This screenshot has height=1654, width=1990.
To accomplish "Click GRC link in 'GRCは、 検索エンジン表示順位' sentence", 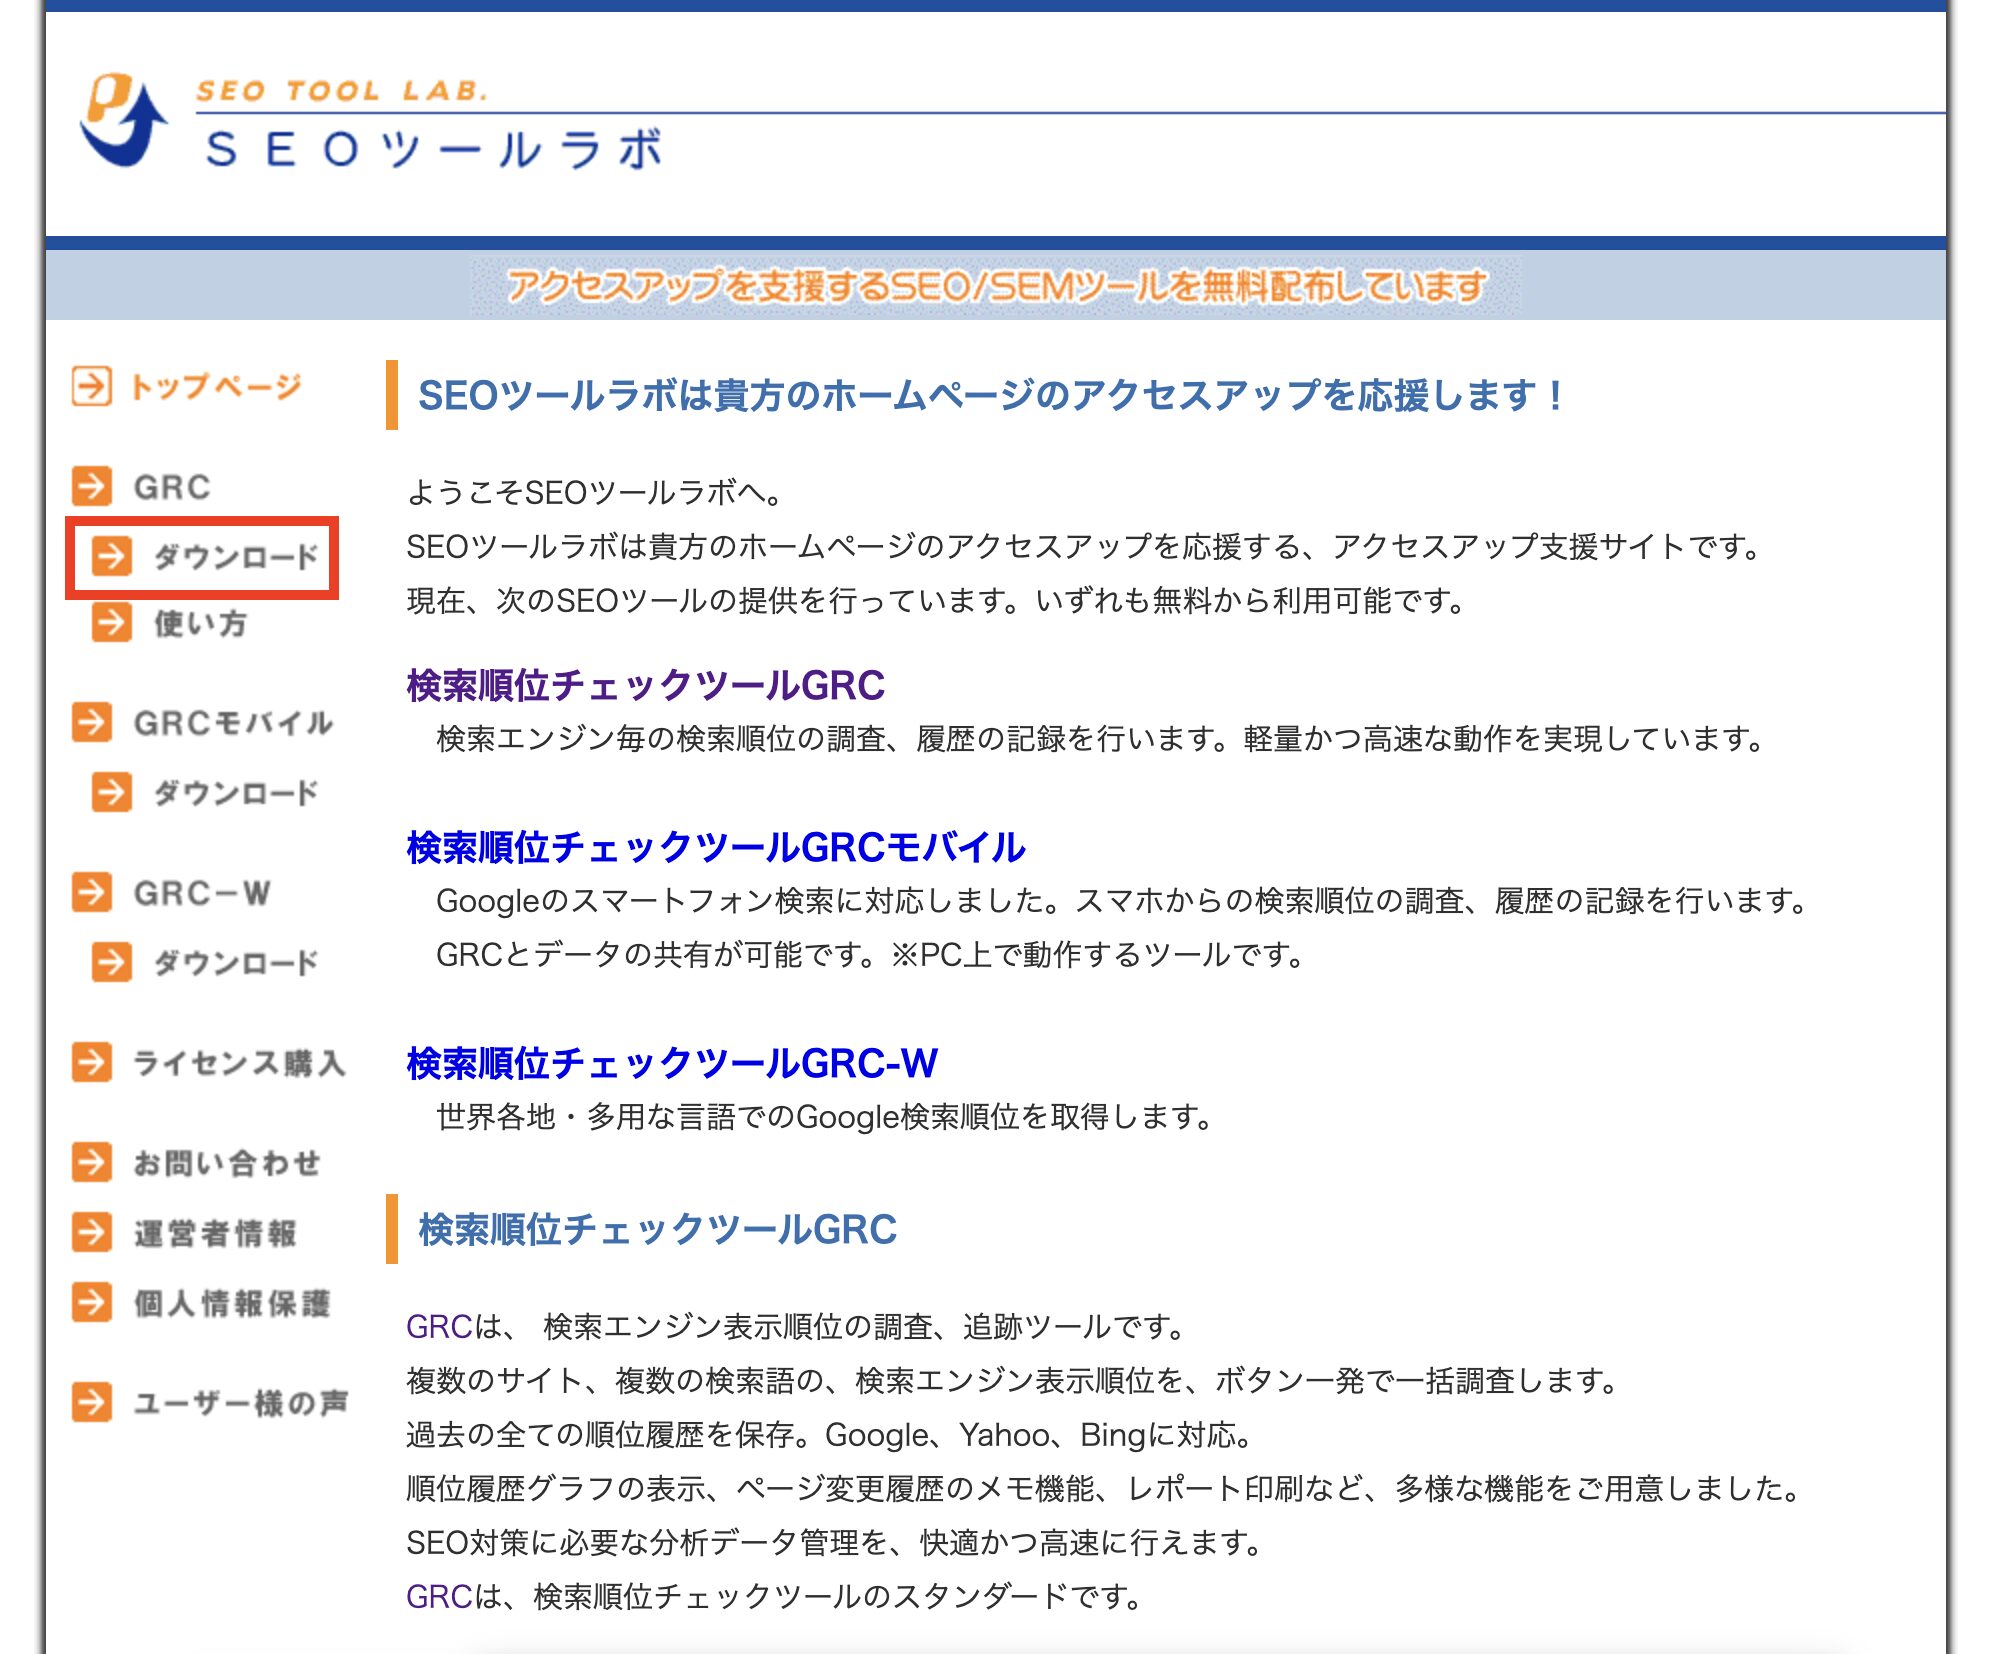I will click(x=439, y=1326).
